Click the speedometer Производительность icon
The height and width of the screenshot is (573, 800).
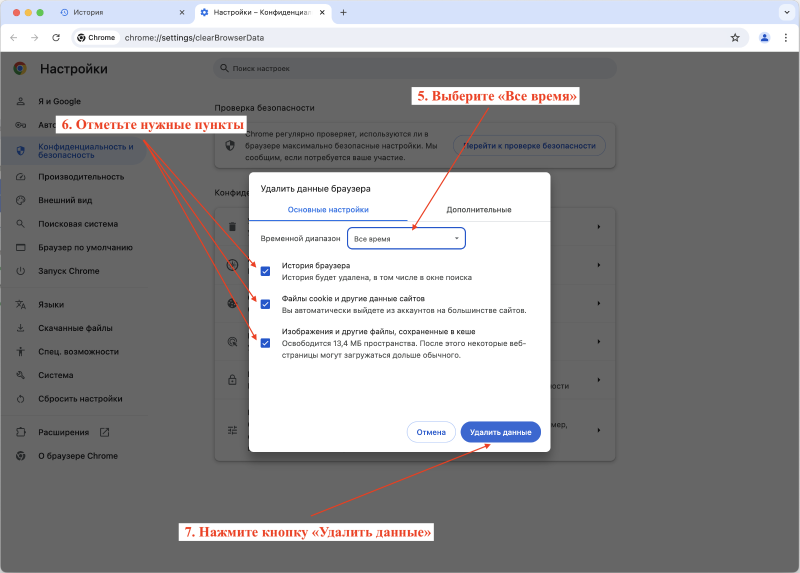[20, 177]
